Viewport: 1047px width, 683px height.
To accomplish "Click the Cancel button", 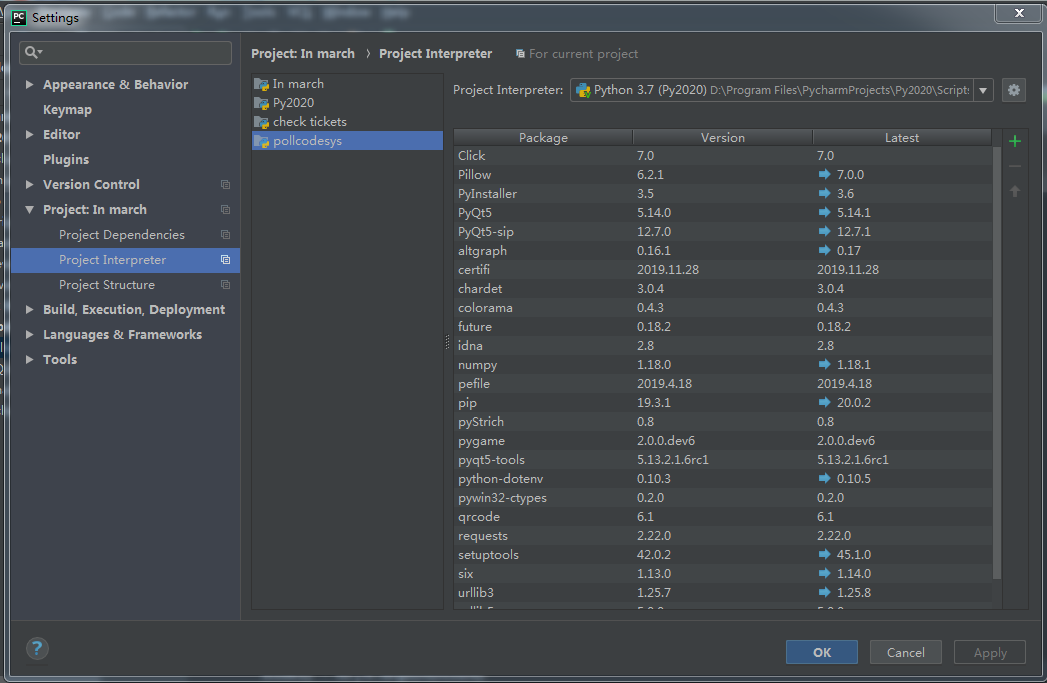I will pos(905,652).
